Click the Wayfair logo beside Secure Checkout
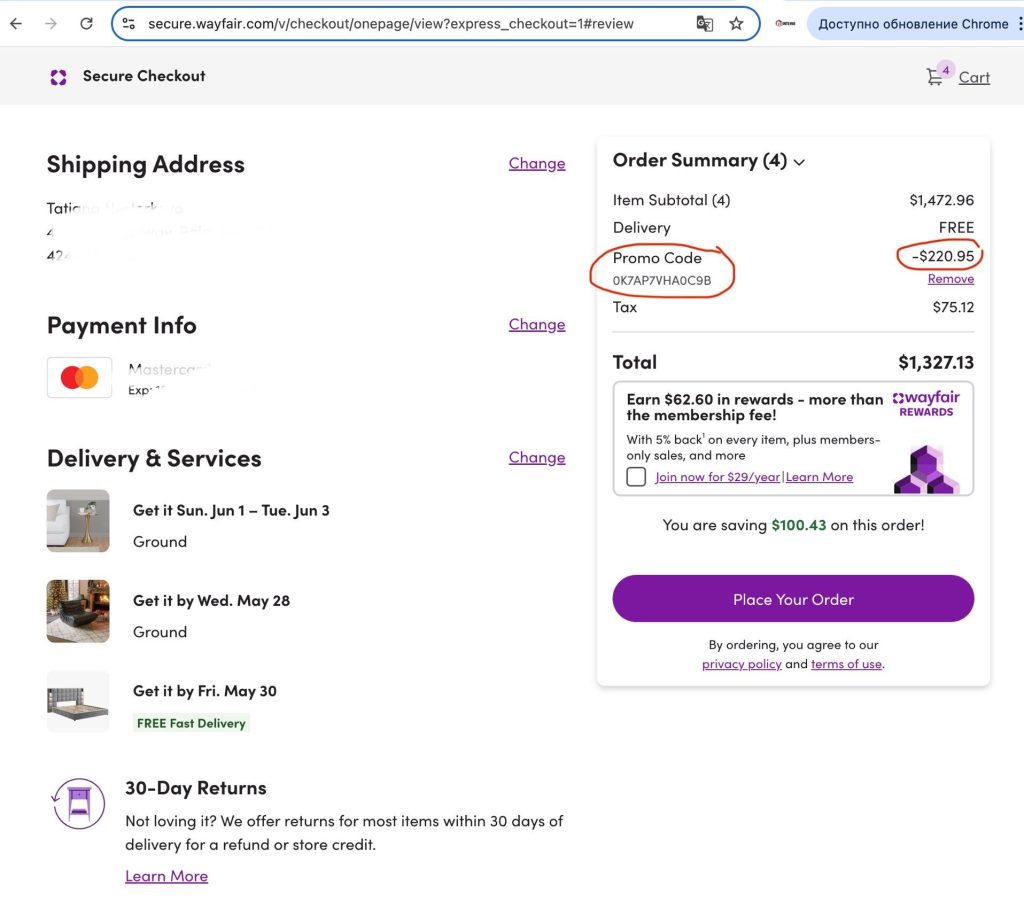This screenshot has width=1024, height=923. pyautogui.click(x=58, y=77)
